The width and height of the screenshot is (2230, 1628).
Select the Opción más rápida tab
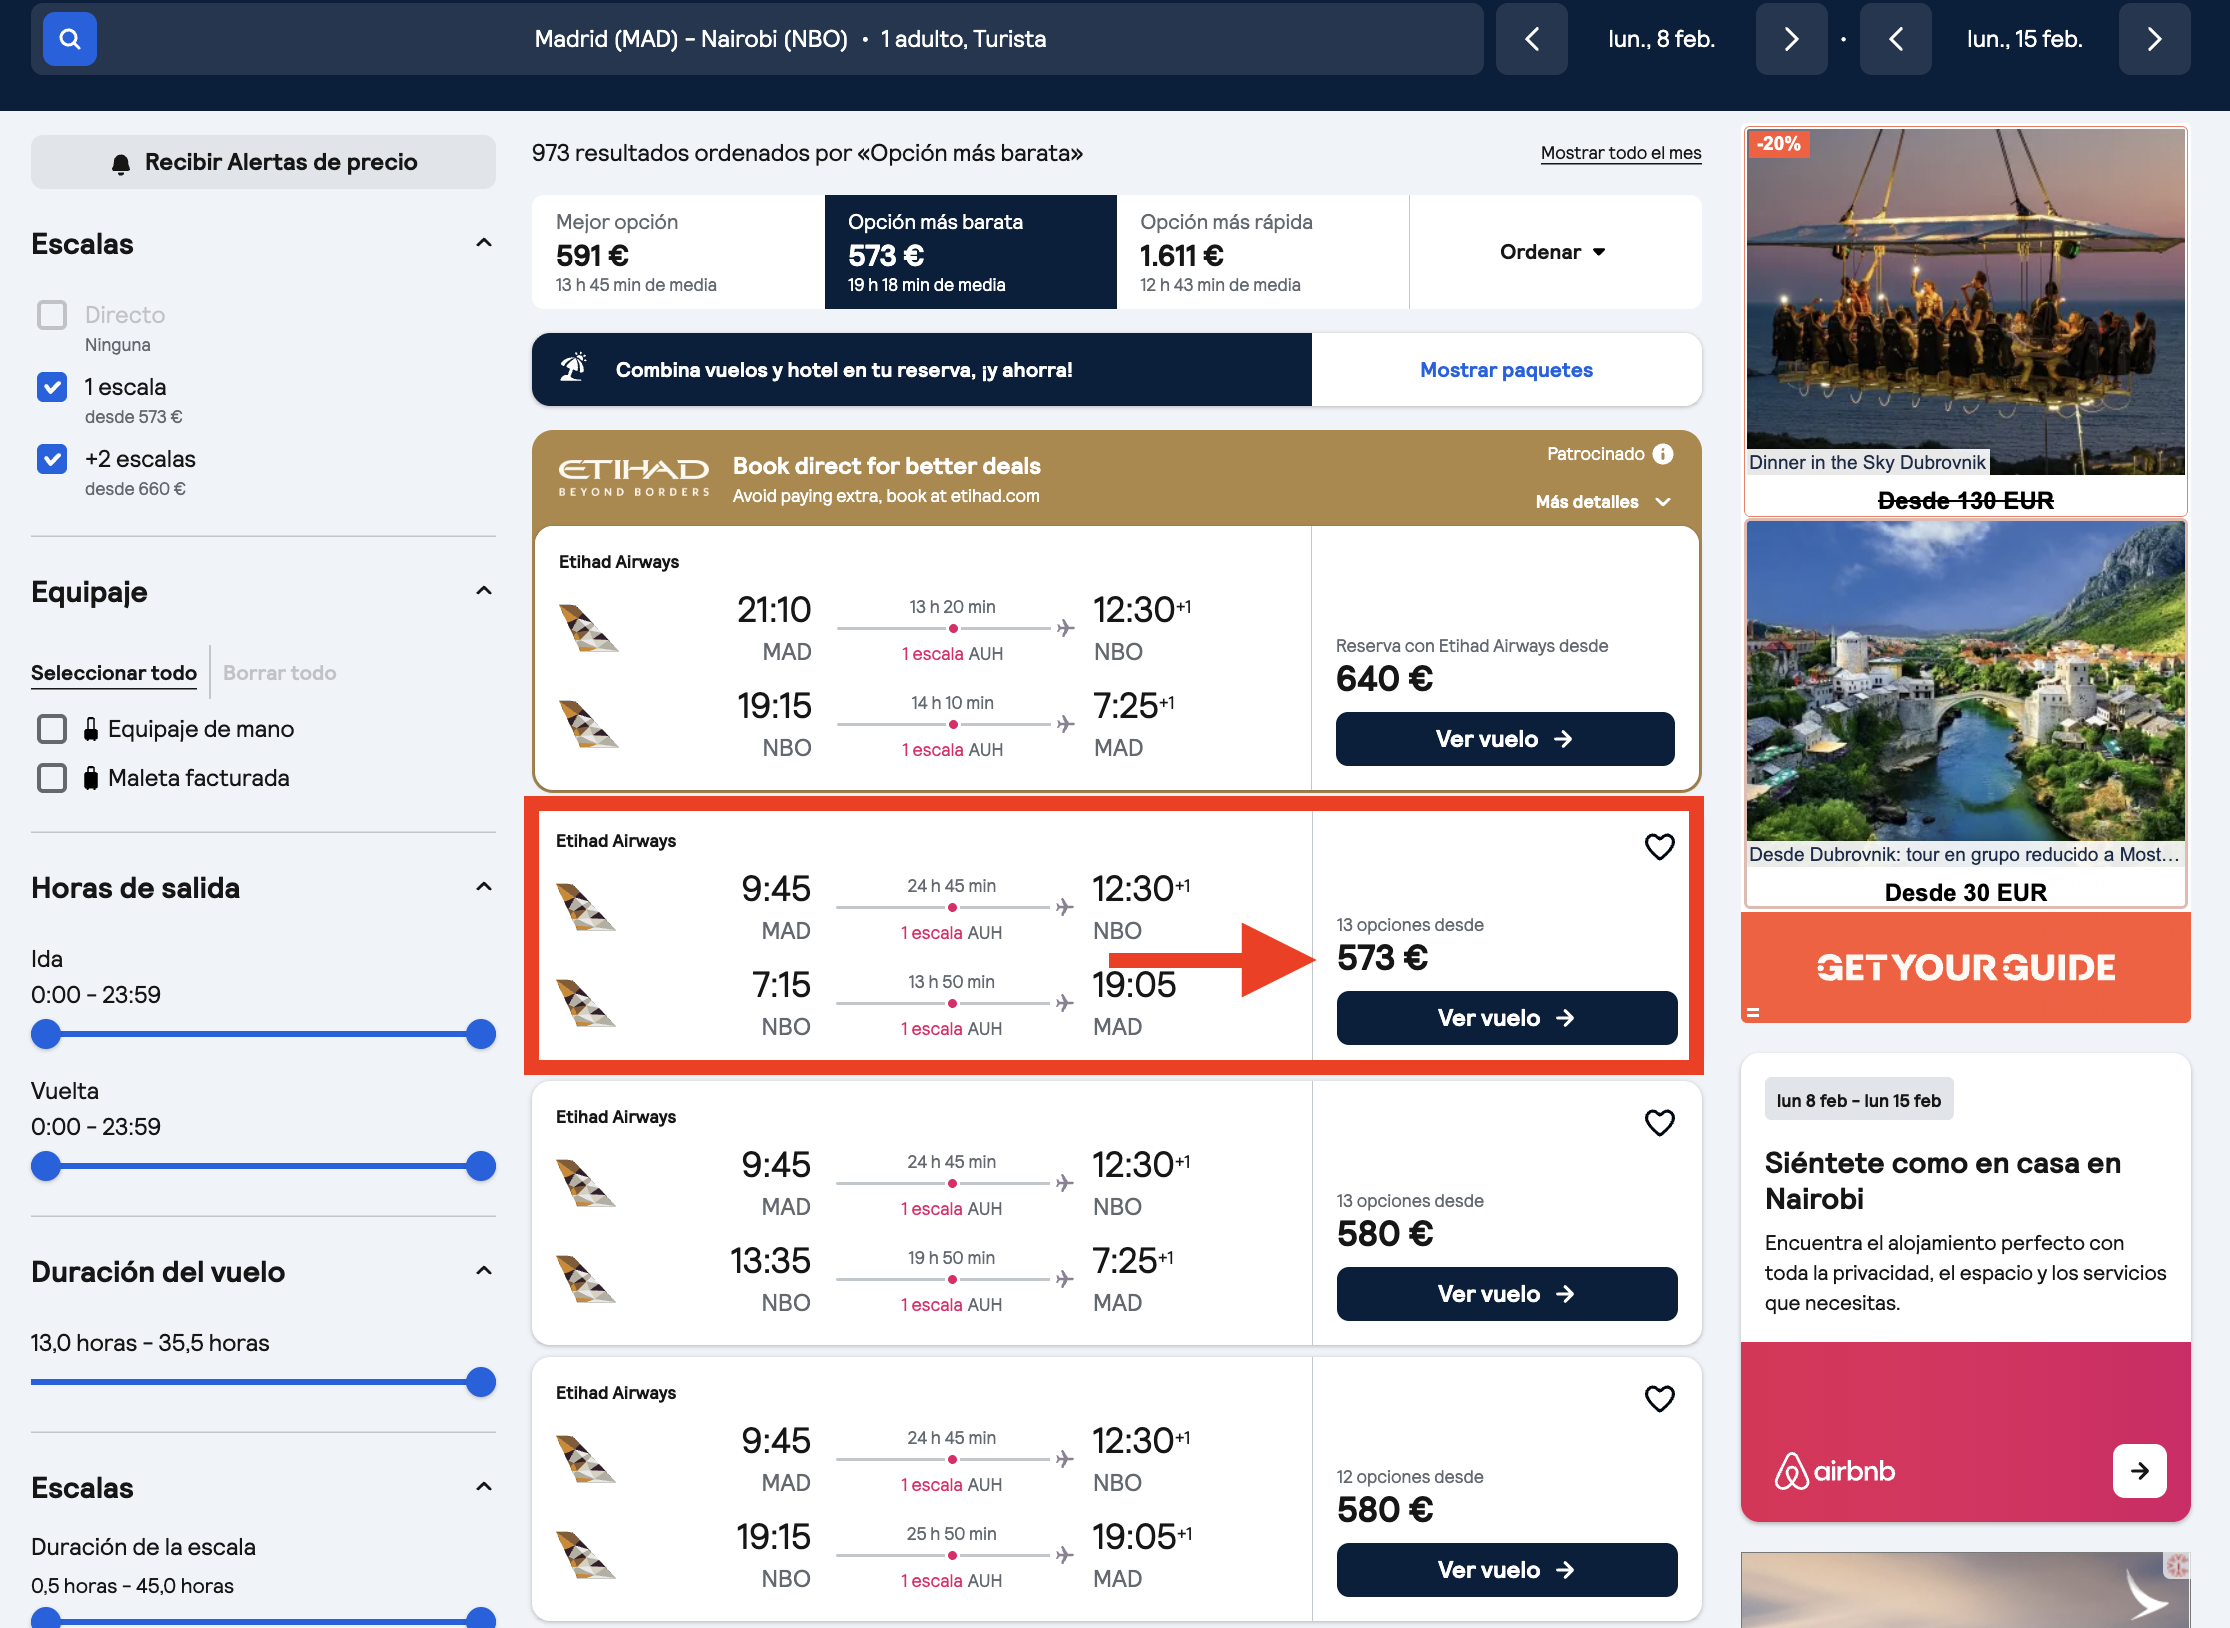[x=1263, y=252]
